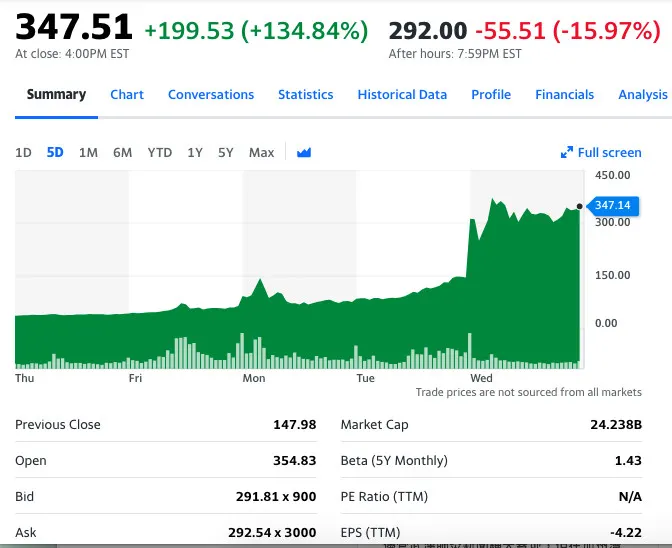Click the Wed label on chart axis
Viewport: 672px width, 548px height.
481,379
